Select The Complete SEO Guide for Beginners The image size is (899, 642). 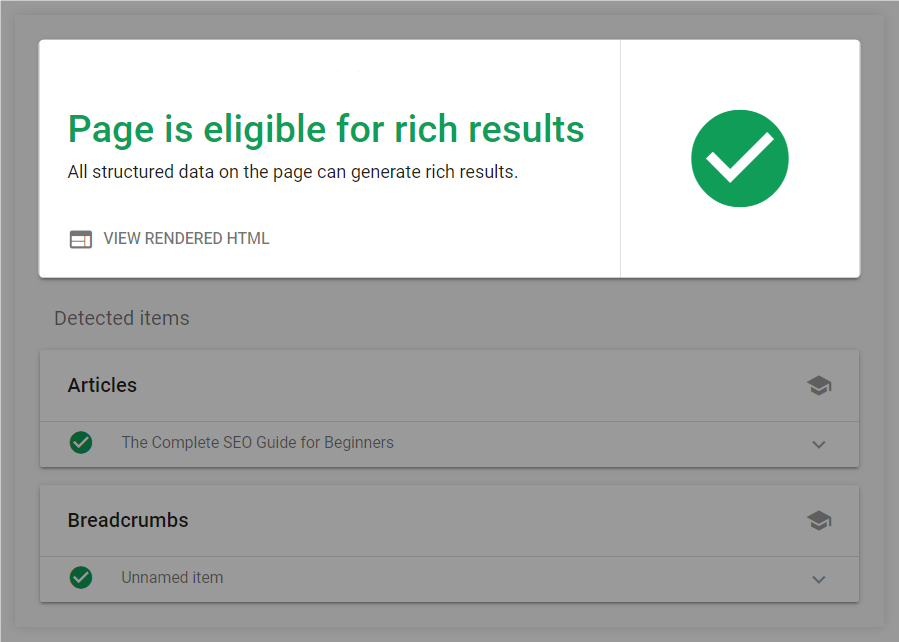257,443
